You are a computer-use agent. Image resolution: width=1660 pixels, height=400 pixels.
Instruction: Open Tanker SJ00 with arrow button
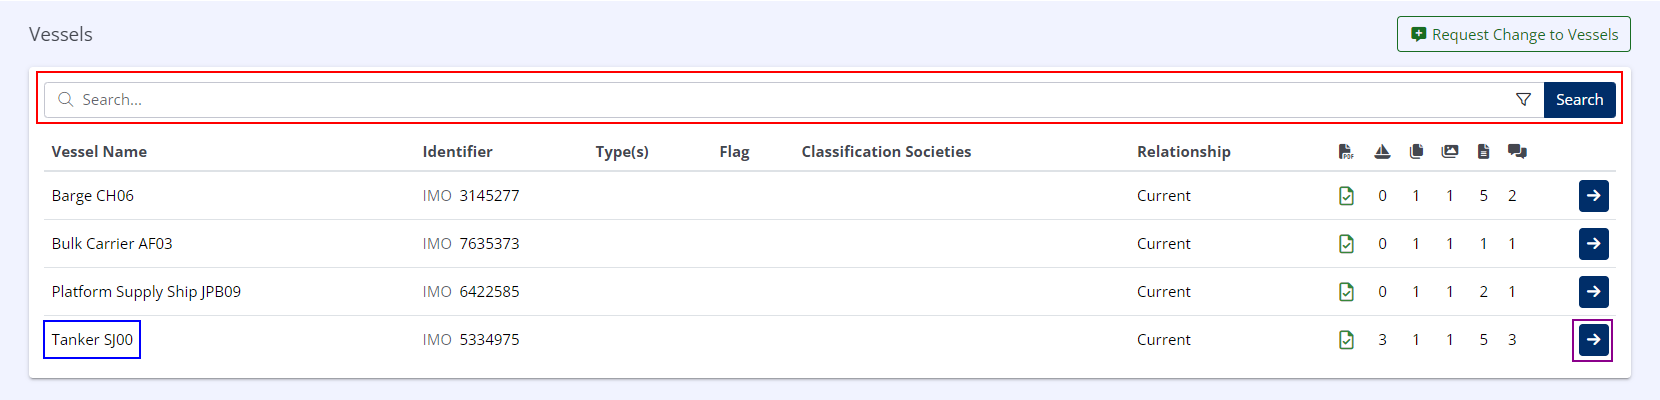pos(1593,340)
